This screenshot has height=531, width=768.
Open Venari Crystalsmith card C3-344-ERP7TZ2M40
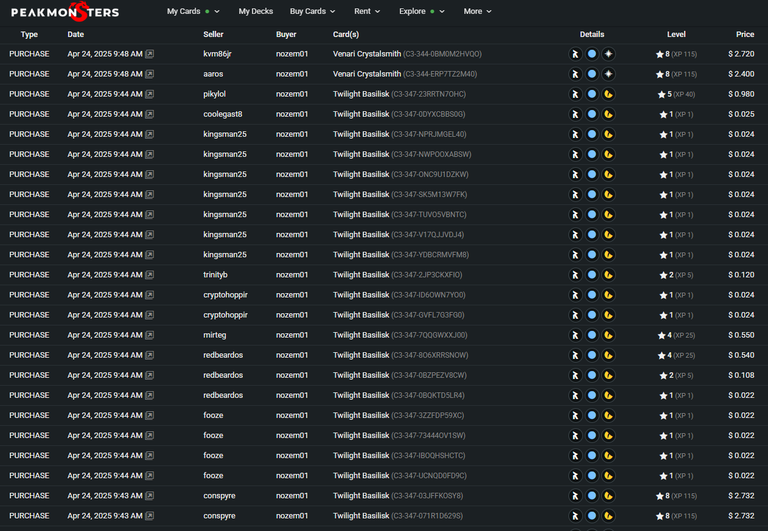405,74
